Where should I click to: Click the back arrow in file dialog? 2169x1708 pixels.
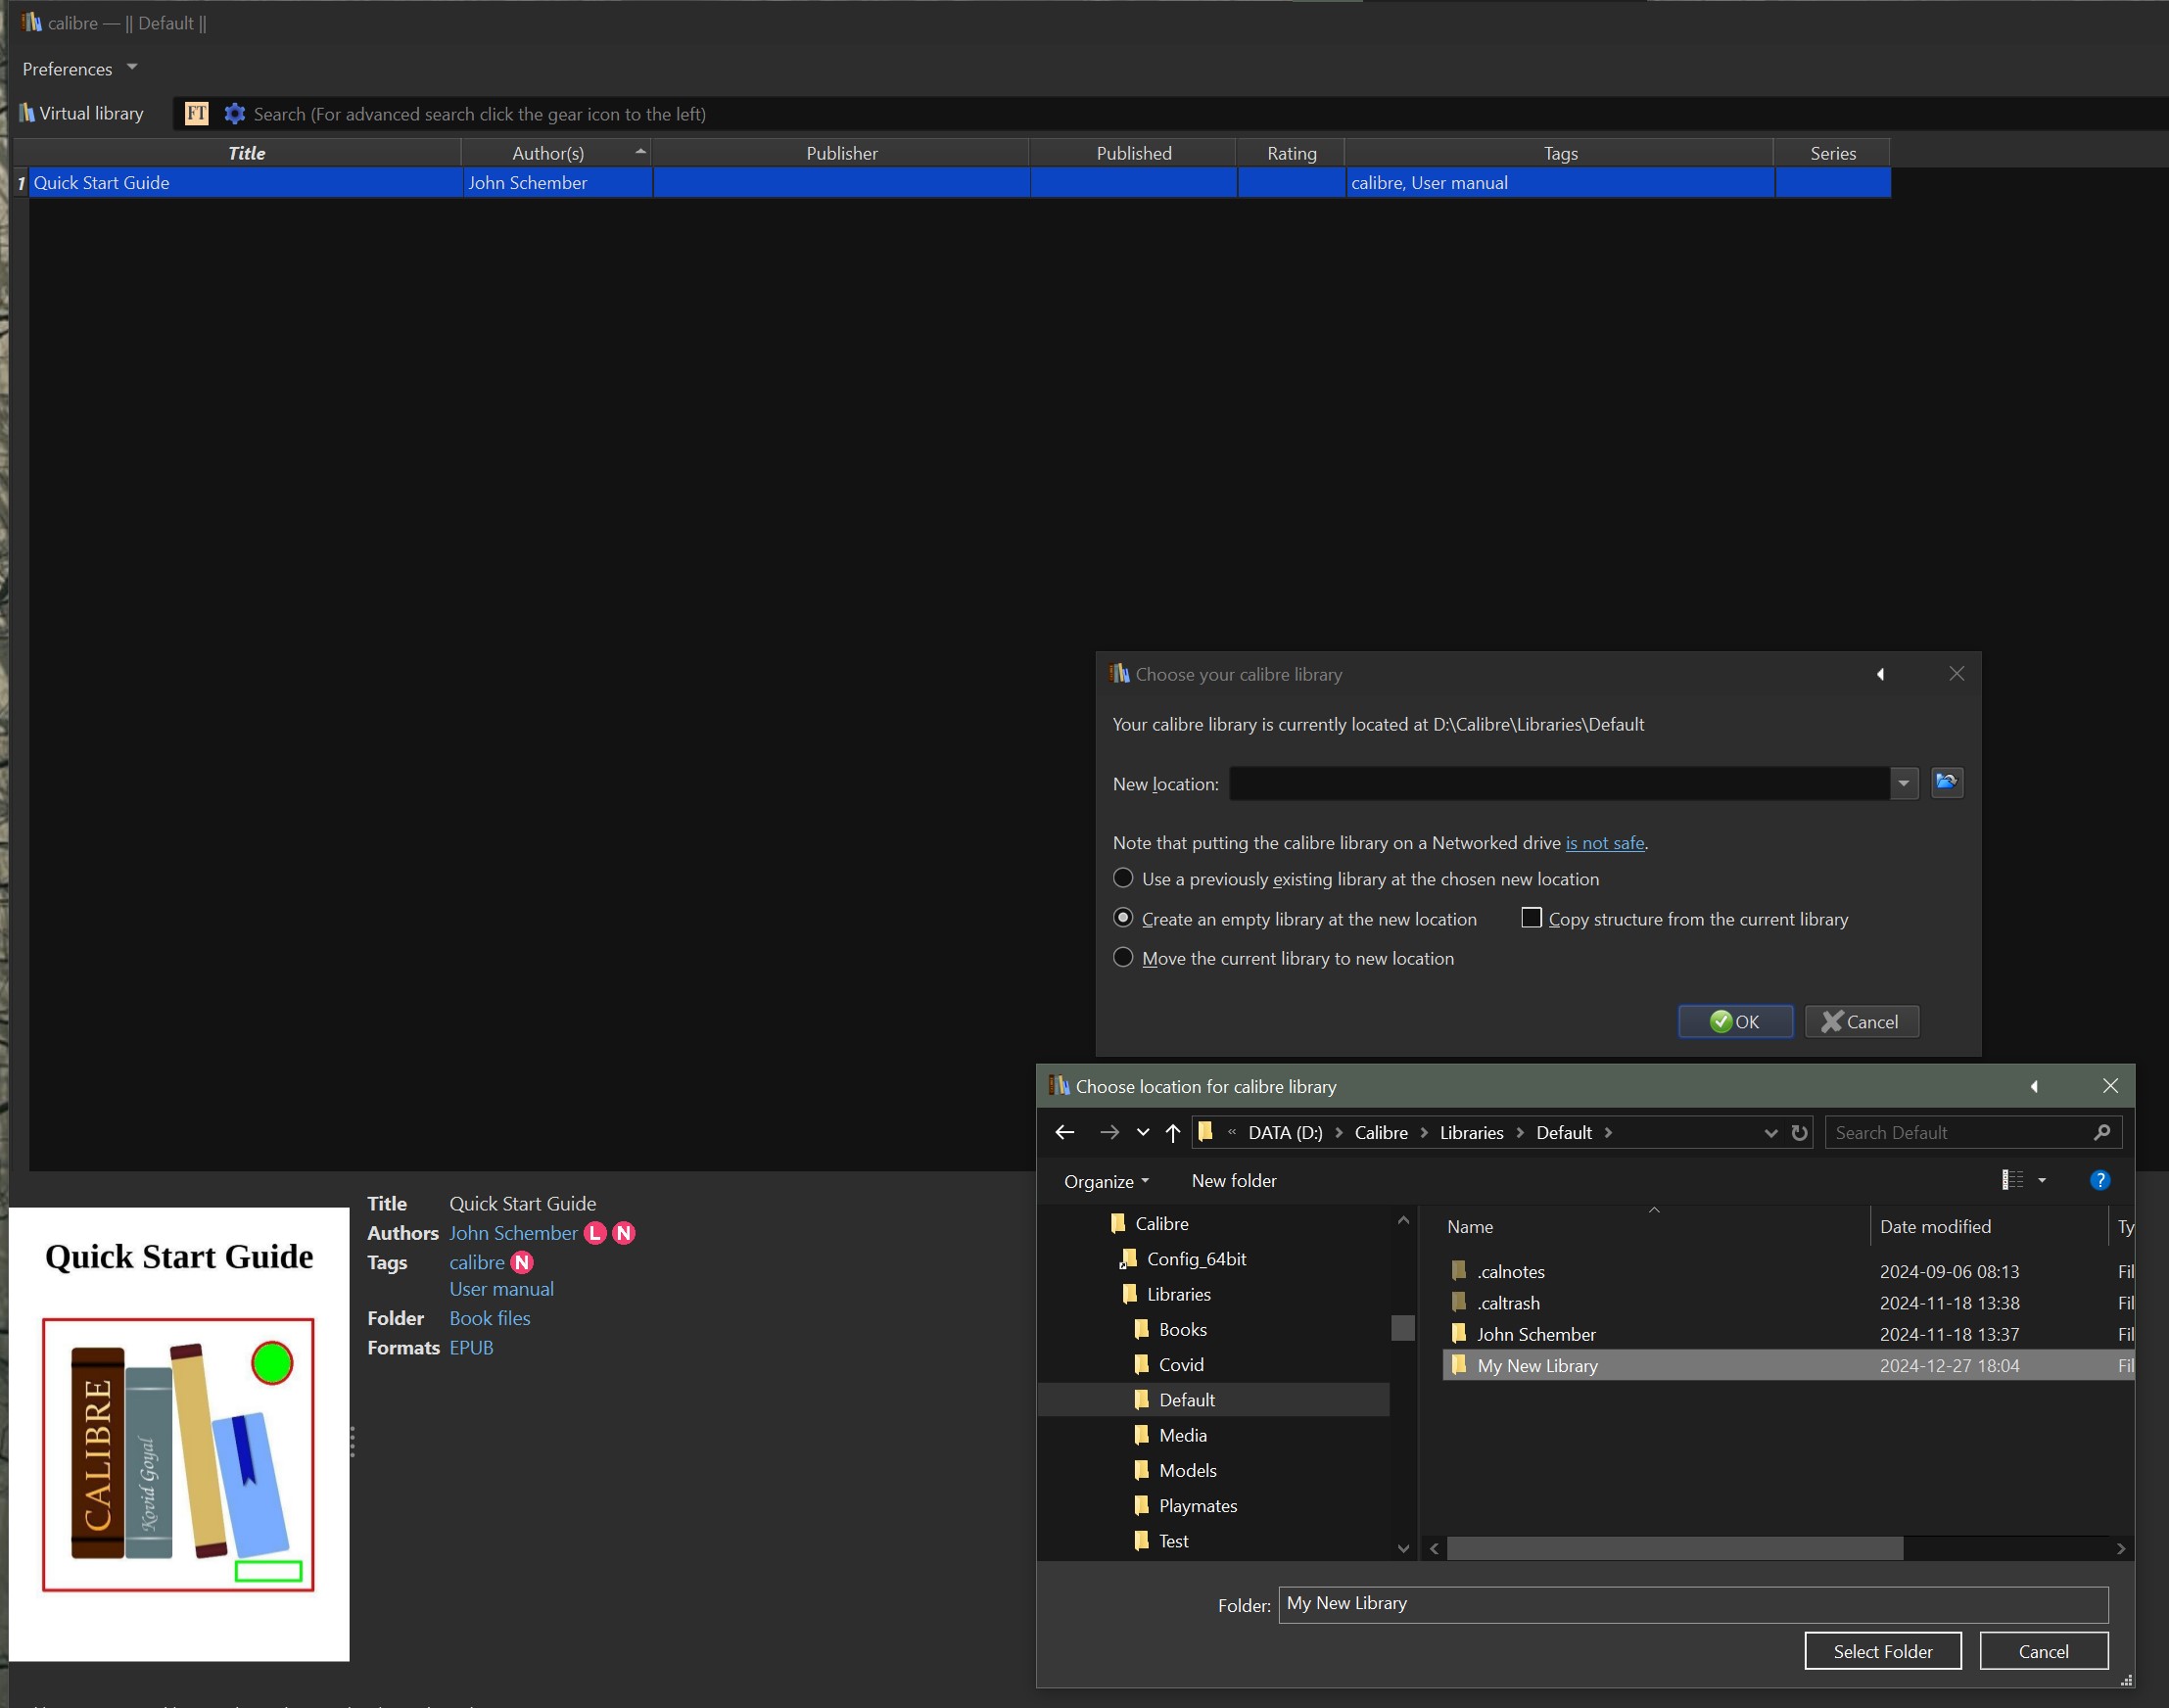1064,1132
